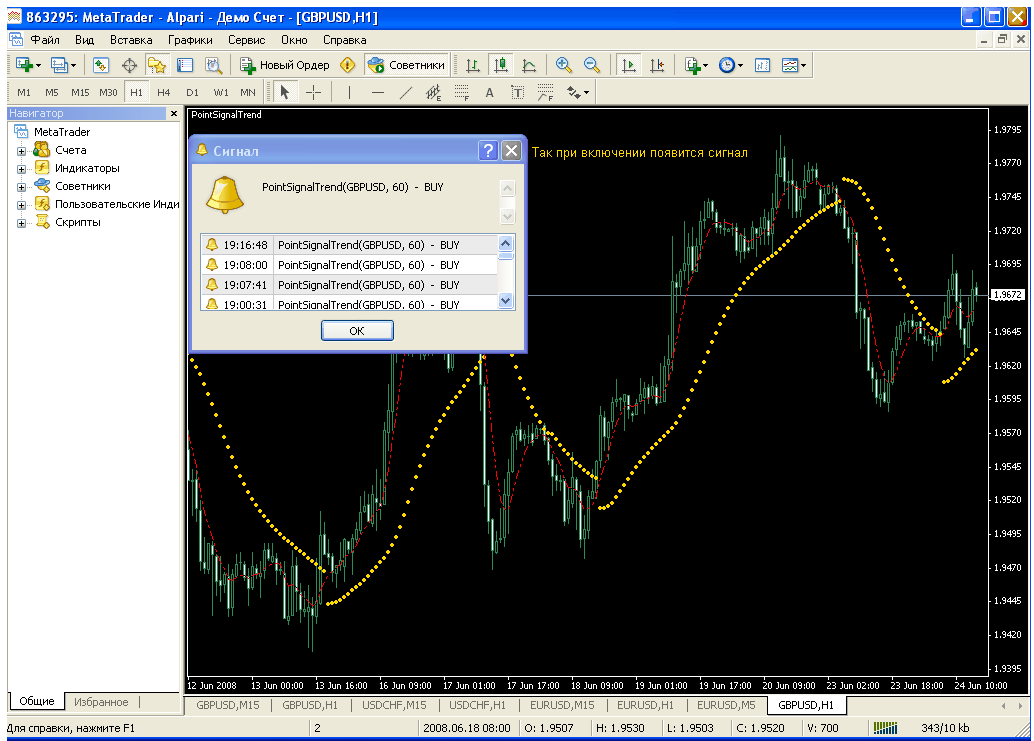The image size is (1034, 741).
Task: Switch chart to bar chart mode
Action: (473, 65)
